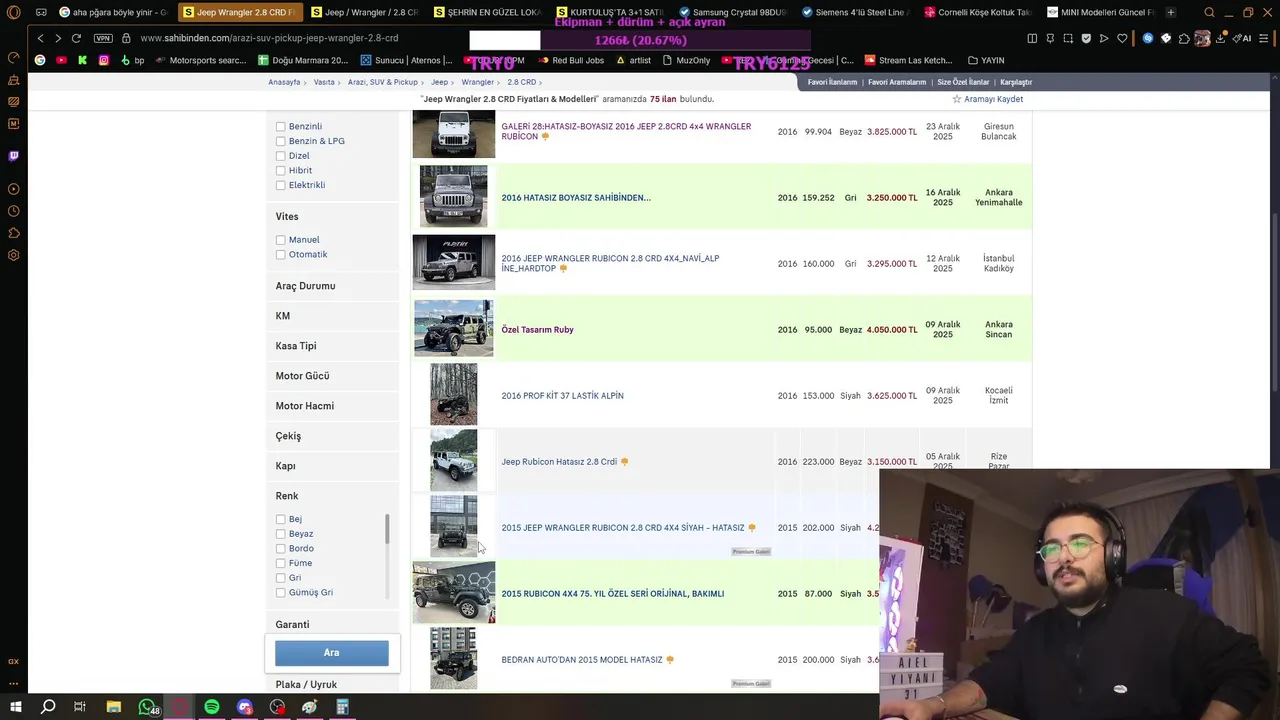Check the Beyaz color filter
Viewport: 1280px width, 720px height.
(x=280, y=534)
